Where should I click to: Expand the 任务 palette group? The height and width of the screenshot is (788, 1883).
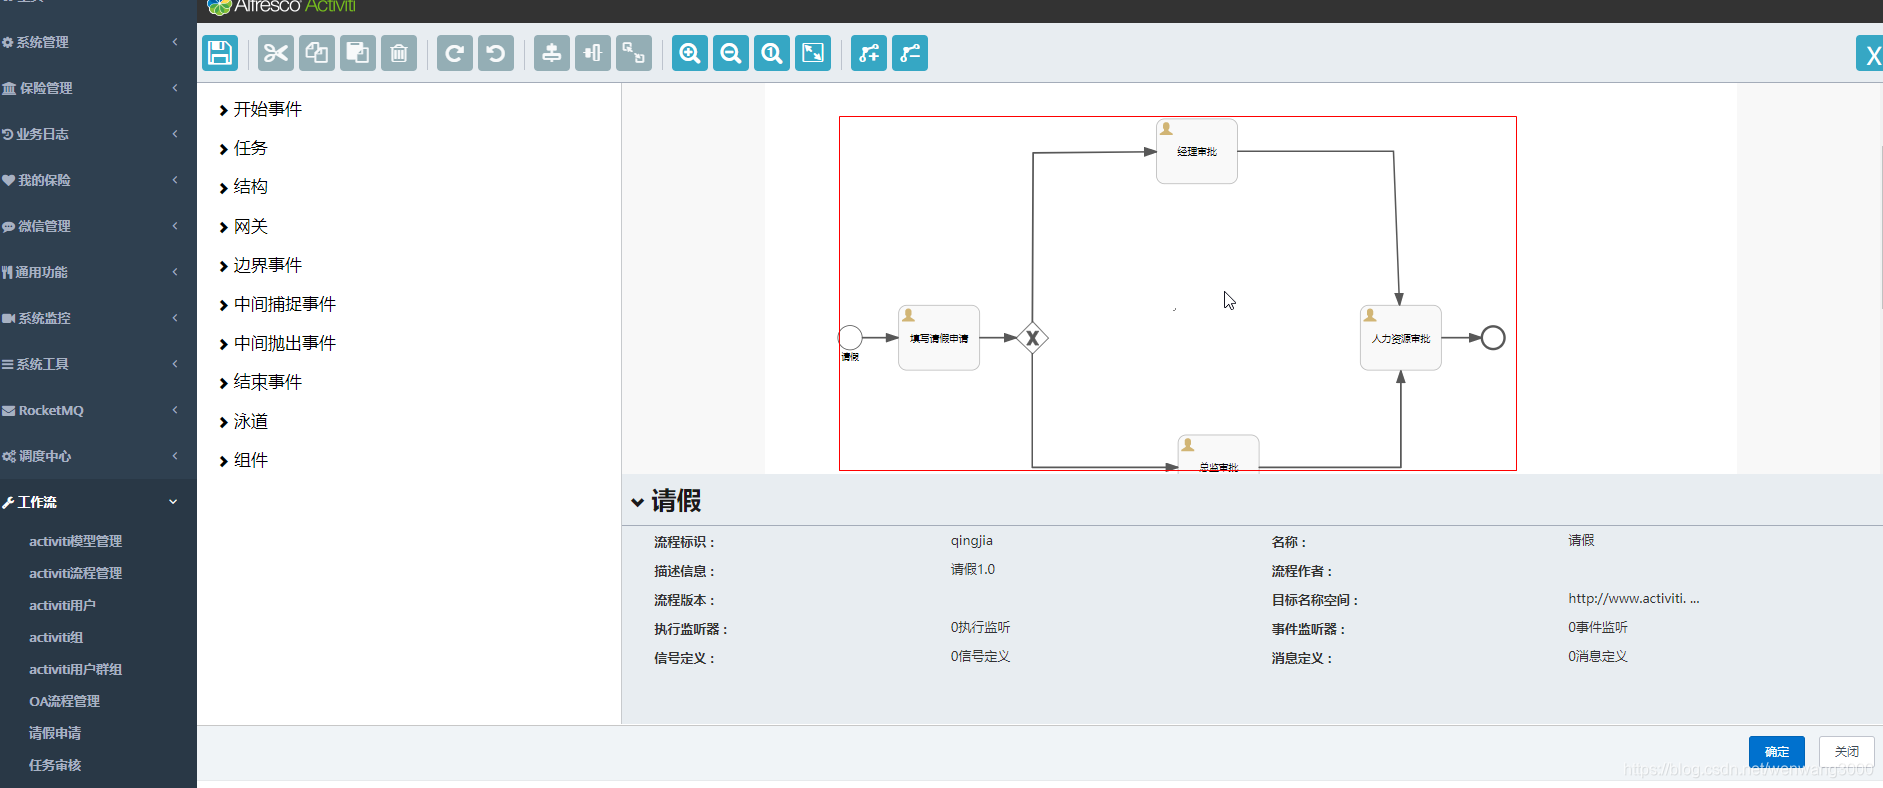point(243,148)
